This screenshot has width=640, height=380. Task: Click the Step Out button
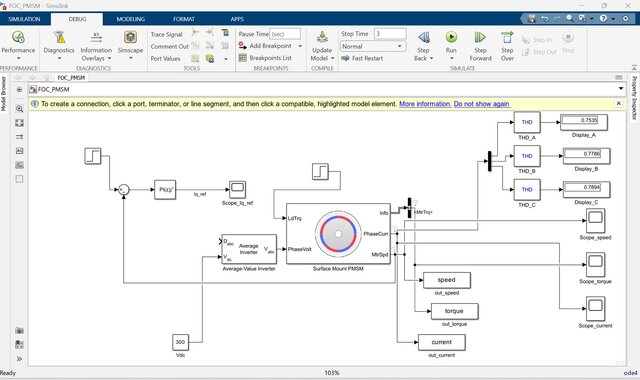click(x=539, y=52)
